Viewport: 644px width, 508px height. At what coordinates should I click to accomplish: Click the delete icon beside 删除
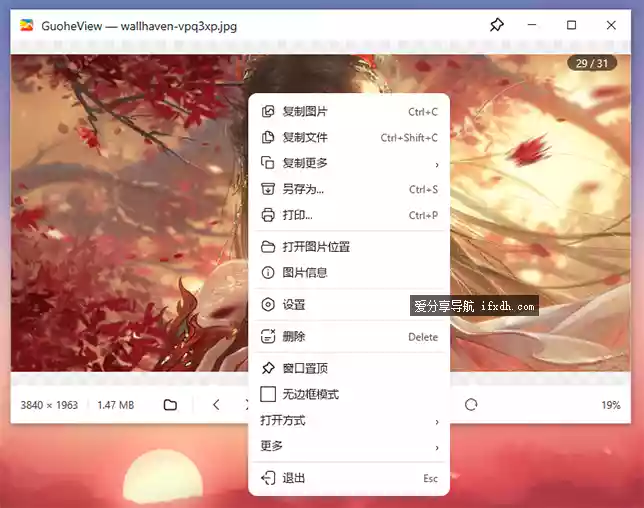pyautogui.click(x=268, y=336)
